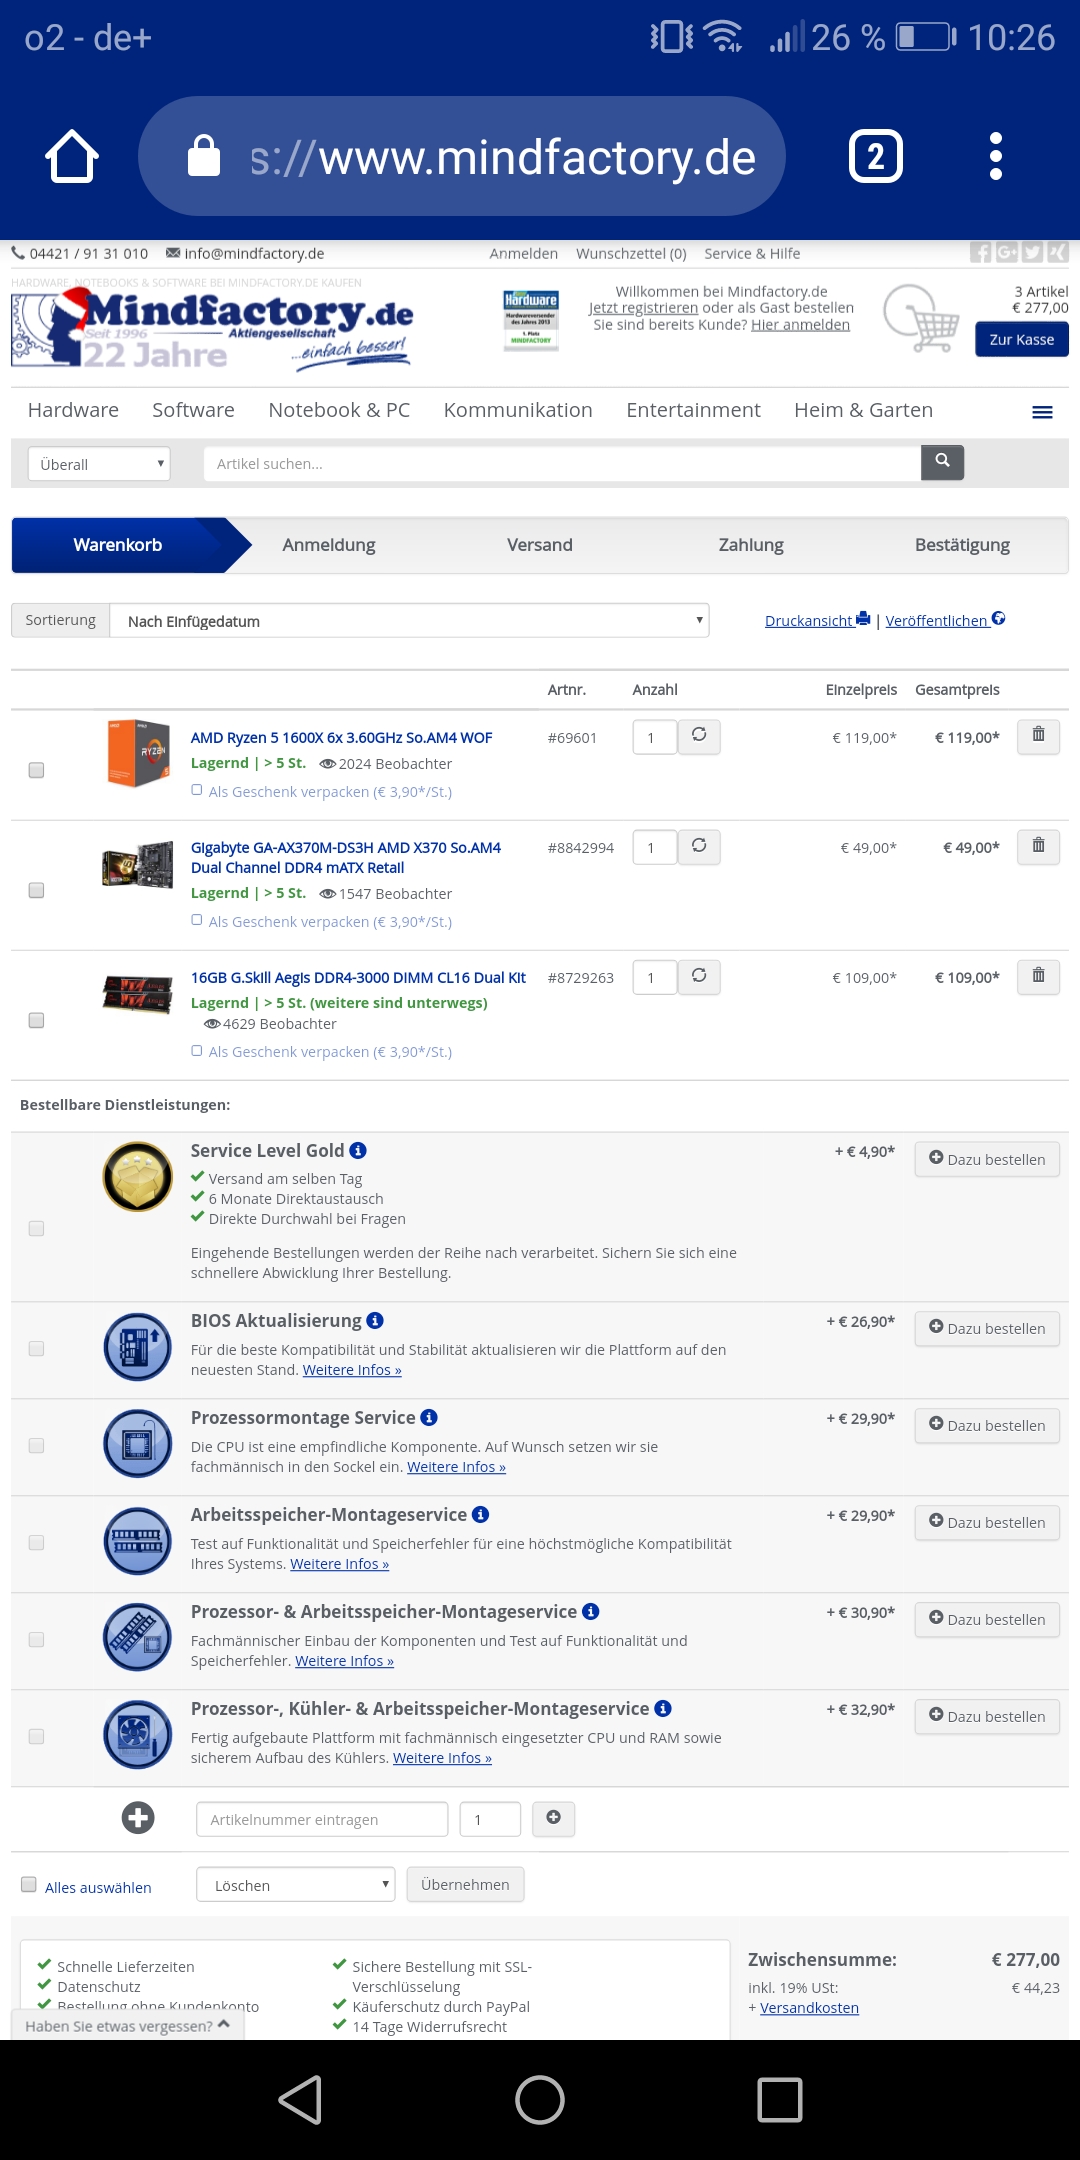Open the Versandkosten link
This screenshot has width=1080, height=2160.
point(809,2008)
